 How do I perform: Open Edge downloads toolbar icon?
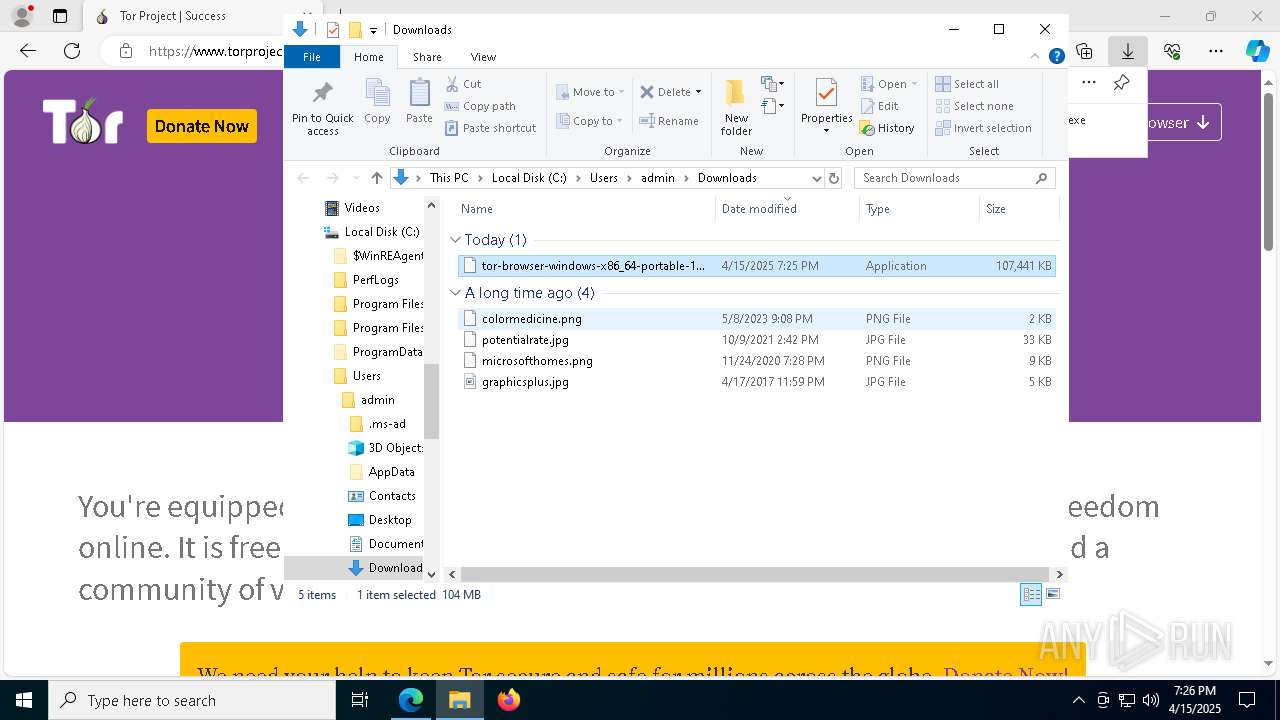pyautogui.click(x=1128, y=50)
